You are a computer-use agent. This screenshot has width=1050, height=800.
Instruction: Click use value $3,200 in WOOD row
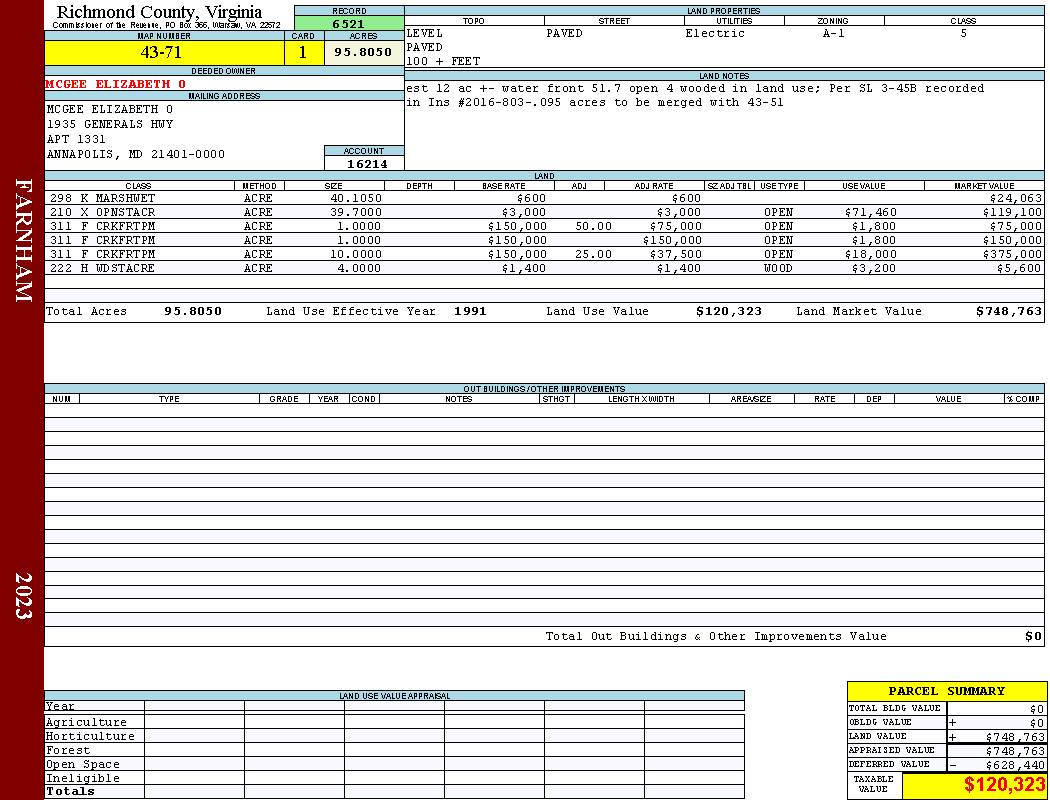874,268
